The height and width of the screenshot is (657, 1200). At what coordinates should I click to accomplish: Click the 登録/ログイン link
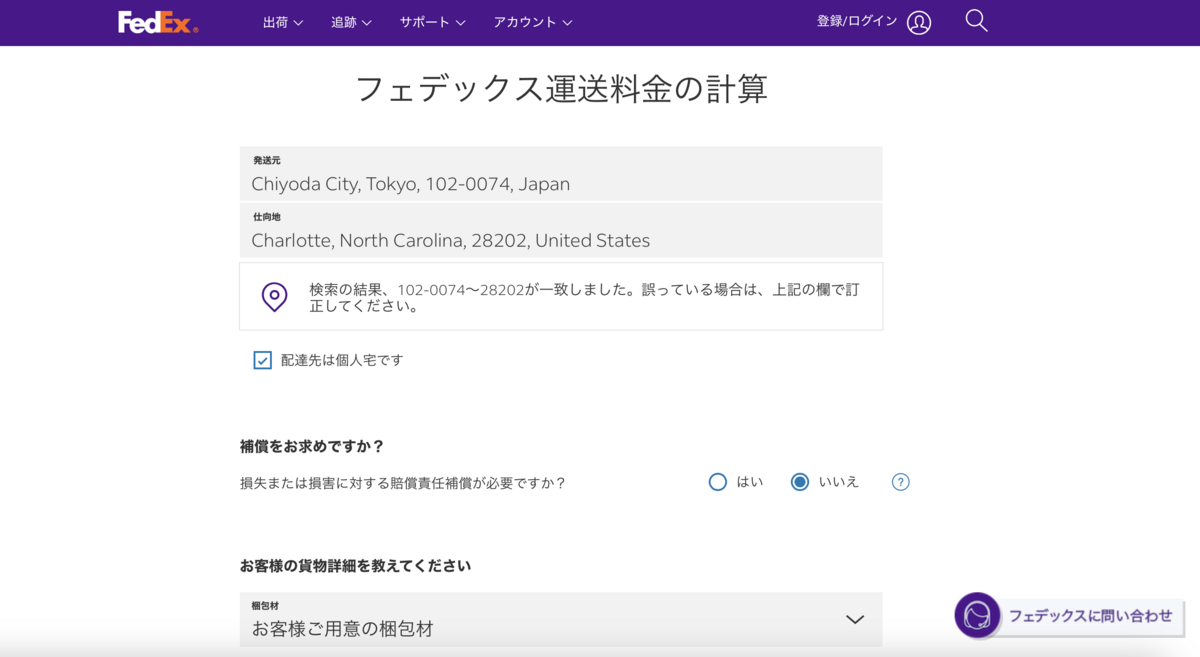[857, 21]
